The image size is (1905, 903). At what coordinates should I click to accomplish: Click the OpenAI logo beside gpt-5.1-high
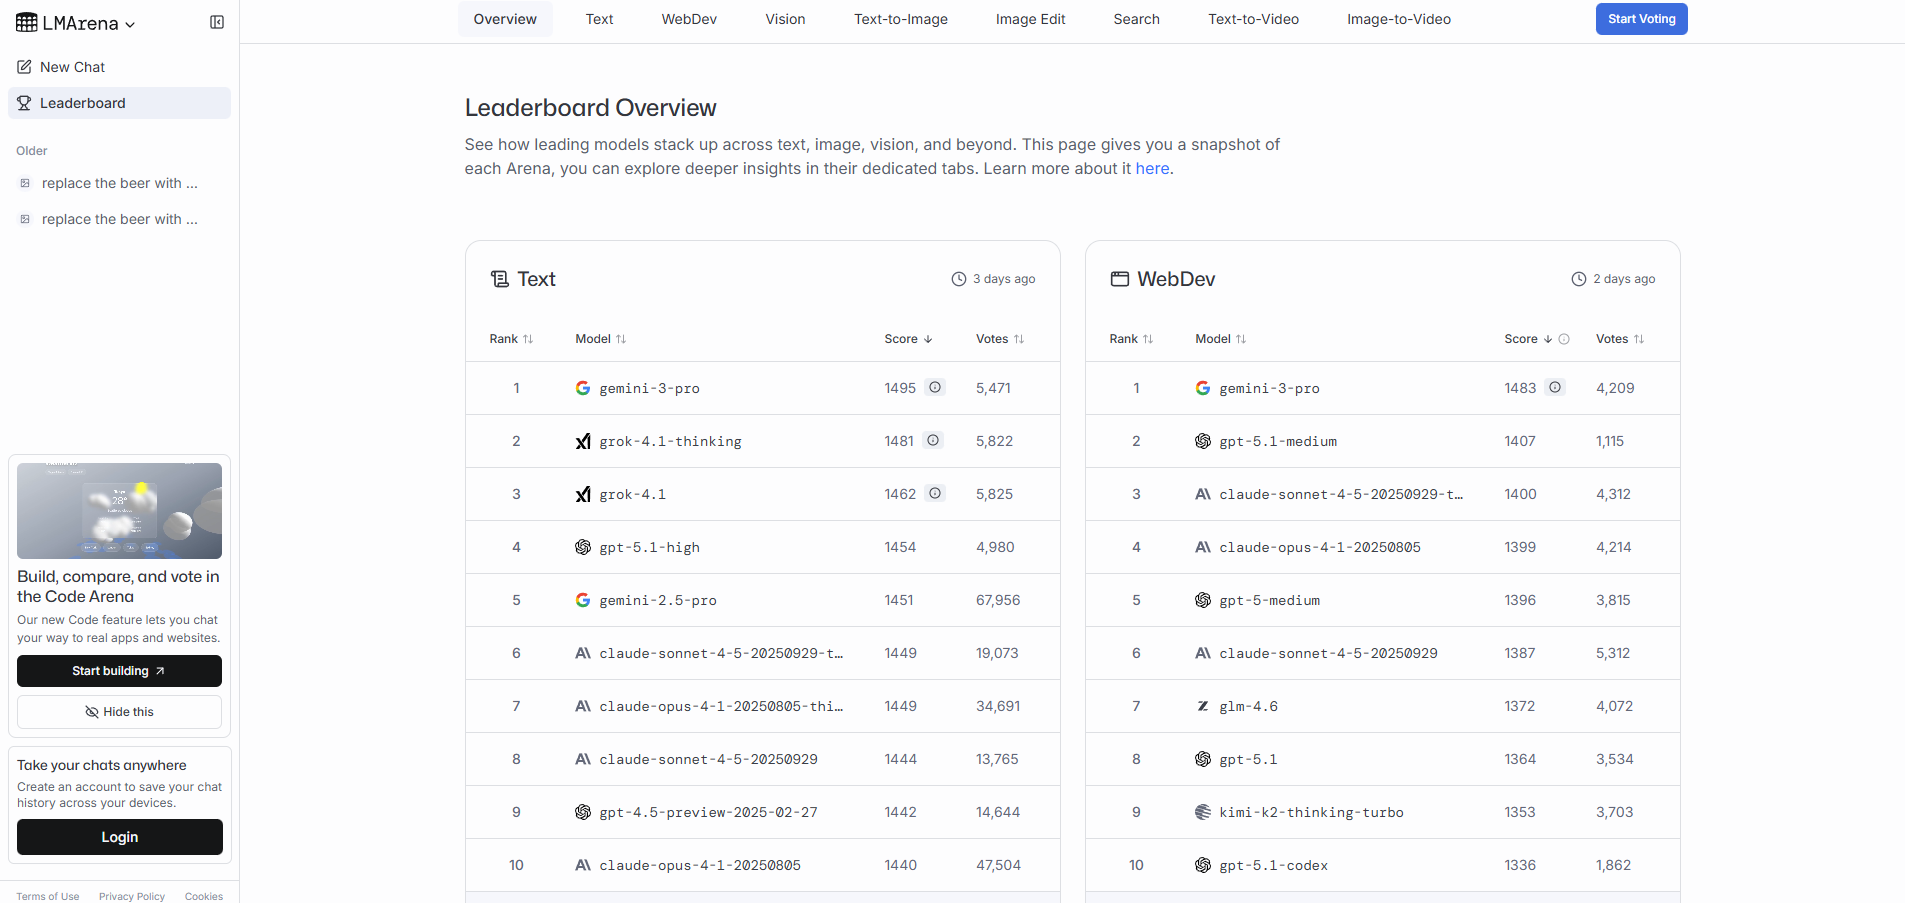583,547
